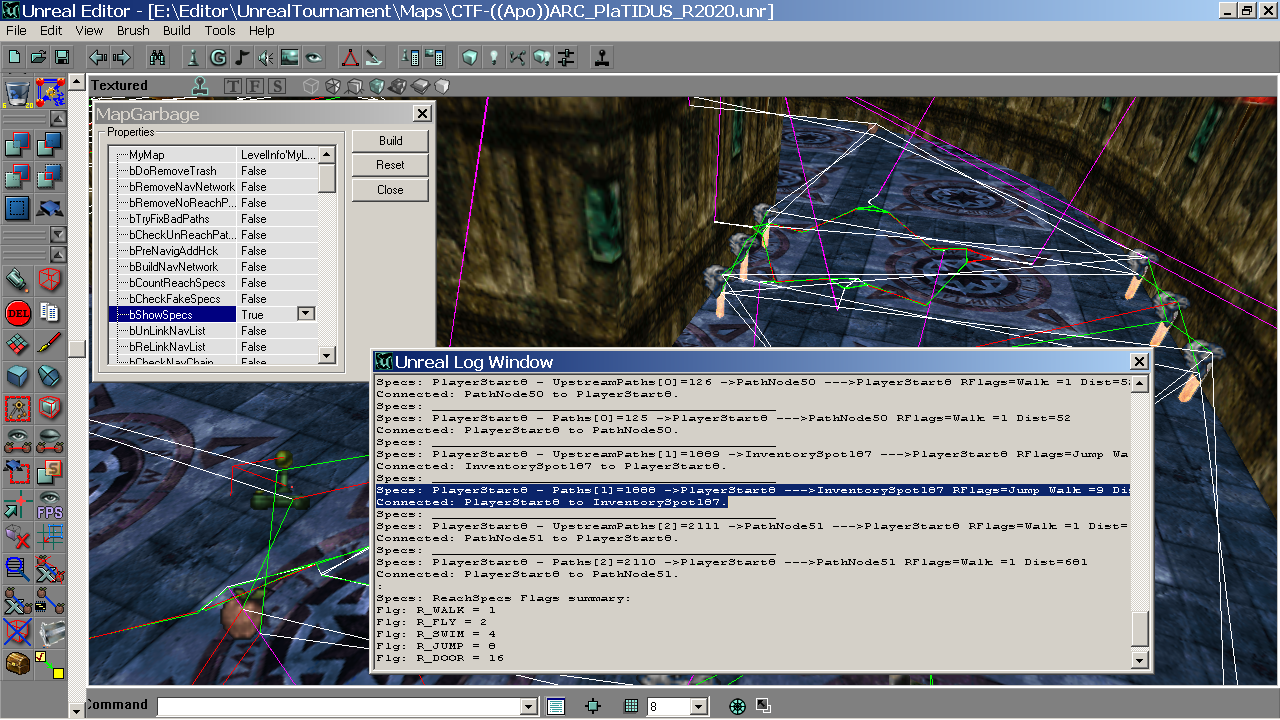
Task: Click Build Paths nodes icon
Action: 517,57
